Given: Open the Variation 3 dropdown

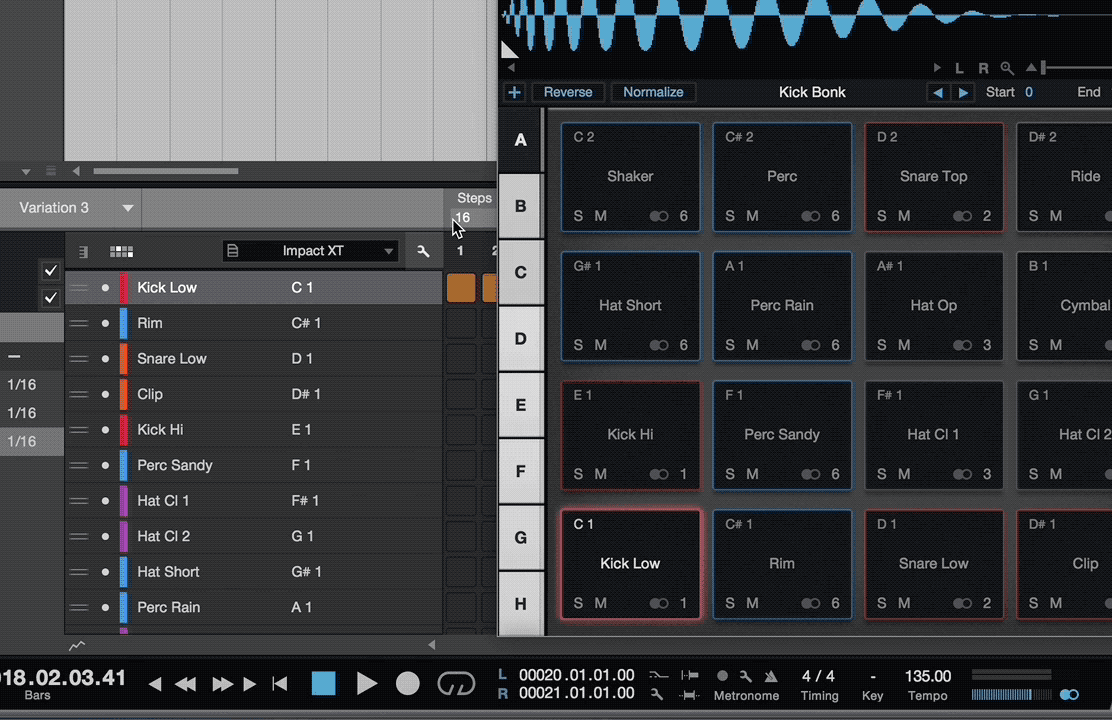Looking at the screenshot, I should [70, 207].
